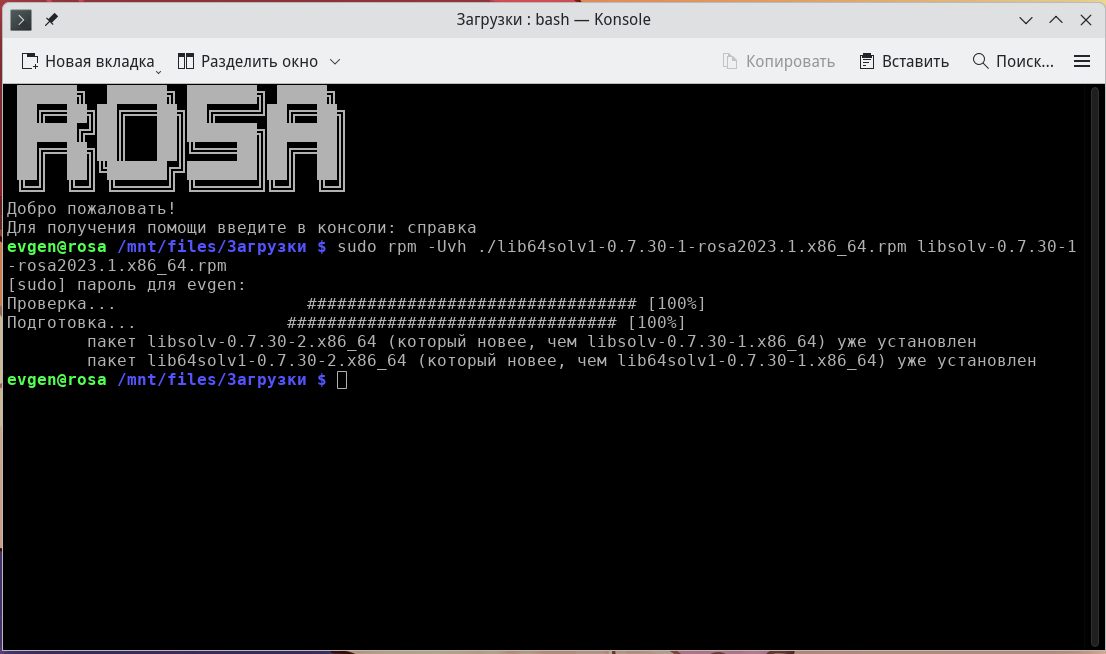Viewport: 1106px width, 654px height.
Task: Click the terminal cursor at the prompt
Action: tap(342, 380)
